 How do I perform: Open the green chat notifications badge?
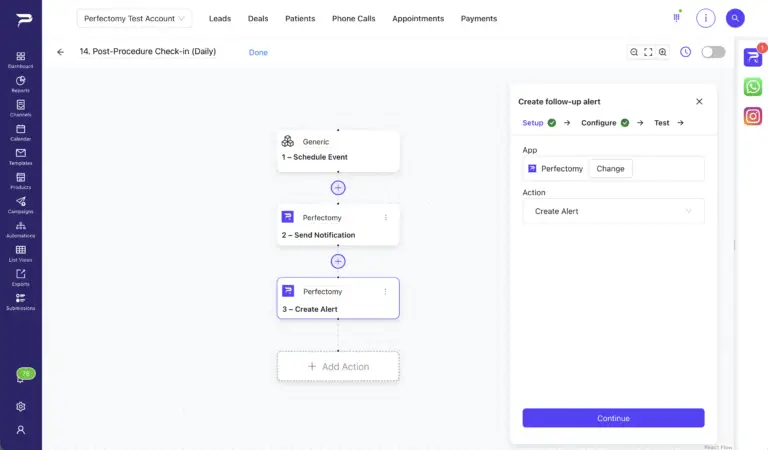pyautogui.click(x=24, y=375)
